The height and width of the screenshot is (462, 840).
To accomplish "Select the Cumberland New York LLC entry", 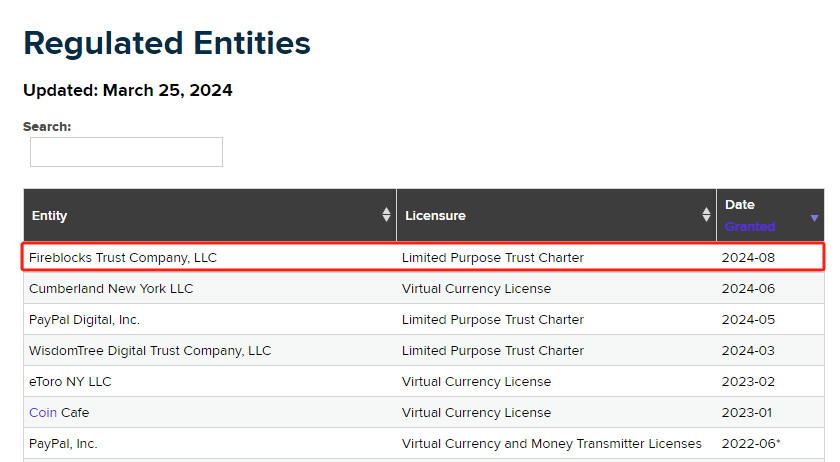I will (x=111, y=289).
